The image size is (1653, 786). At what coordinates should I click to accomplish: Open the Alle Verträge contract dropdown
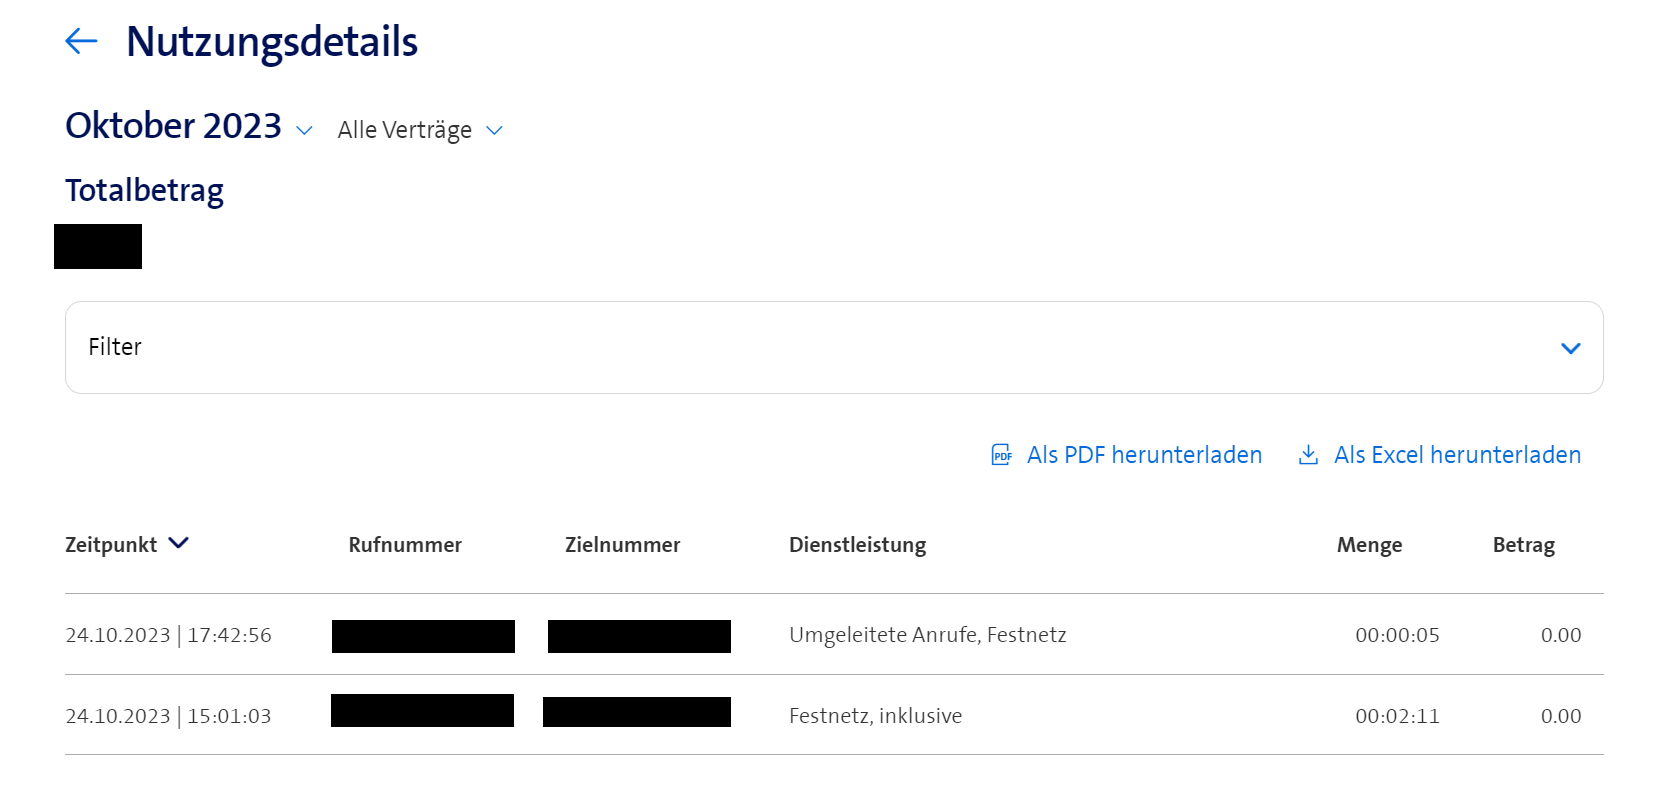(494, 130)
